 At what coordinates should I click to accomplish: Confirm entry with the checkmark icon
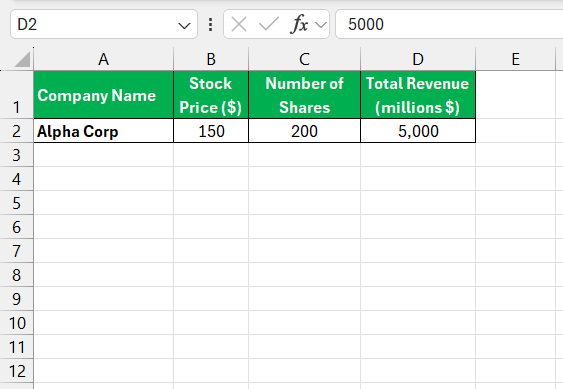(269, 24)
